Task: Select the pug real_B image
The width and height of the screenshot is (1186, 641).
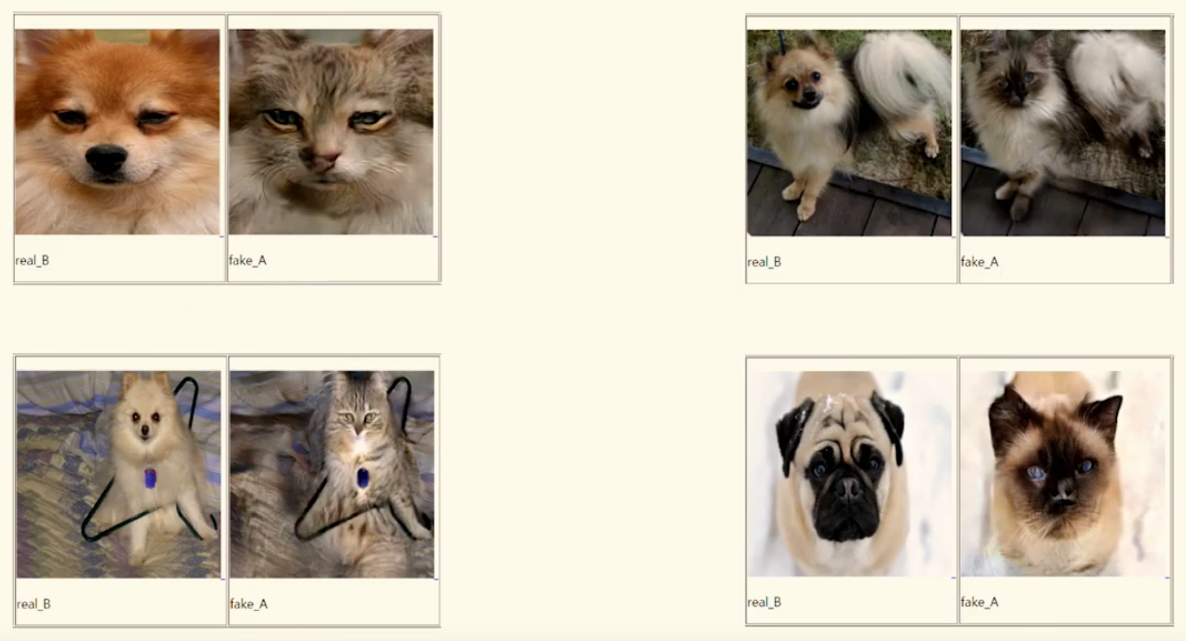Action: coord(851,474)
